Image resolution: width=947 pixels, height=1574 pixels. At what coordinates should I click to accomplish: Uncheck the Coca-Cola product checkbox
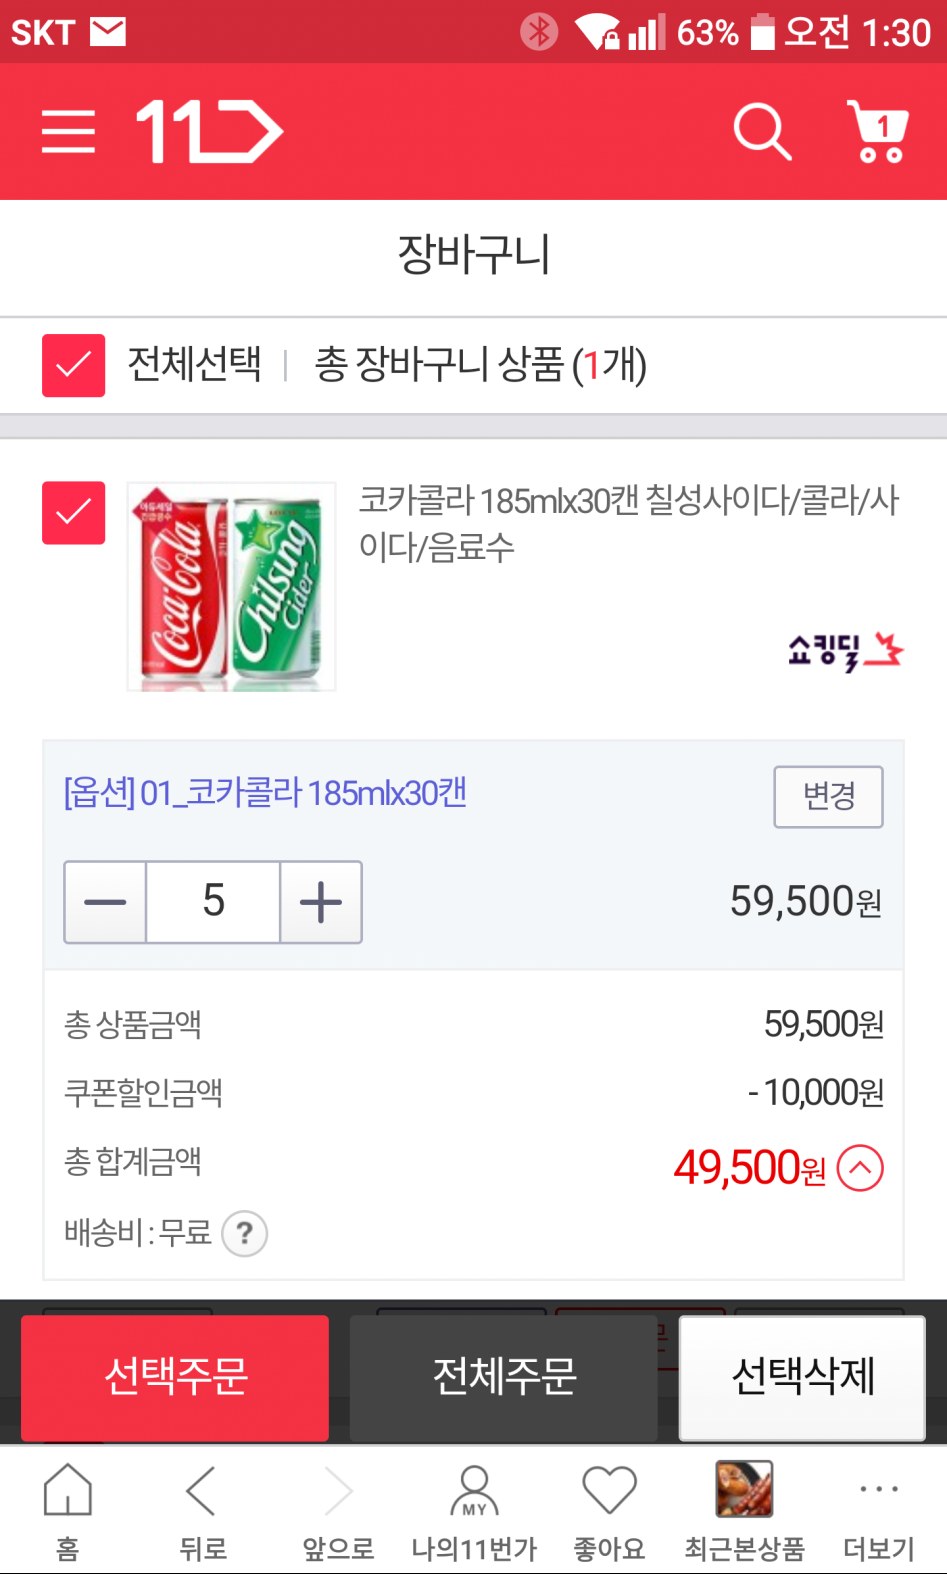click(73, 513)
